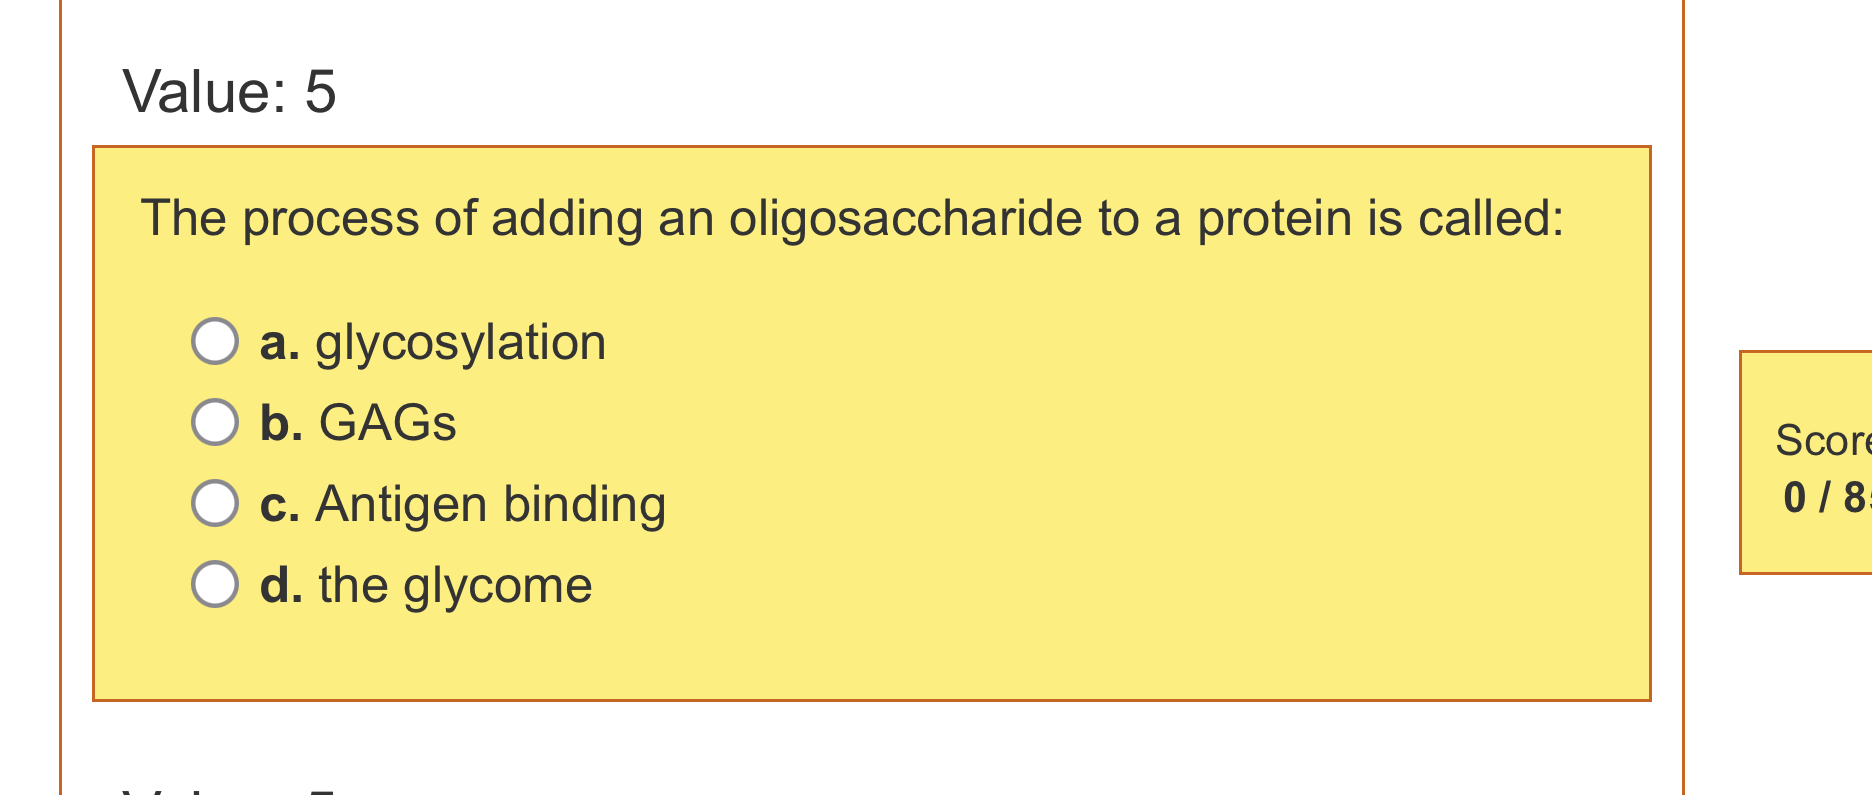The width and height of the screenshot is (1872, 795).
Task: Click the bold letter d. before the glycome
Action: (x=280, y=584)
